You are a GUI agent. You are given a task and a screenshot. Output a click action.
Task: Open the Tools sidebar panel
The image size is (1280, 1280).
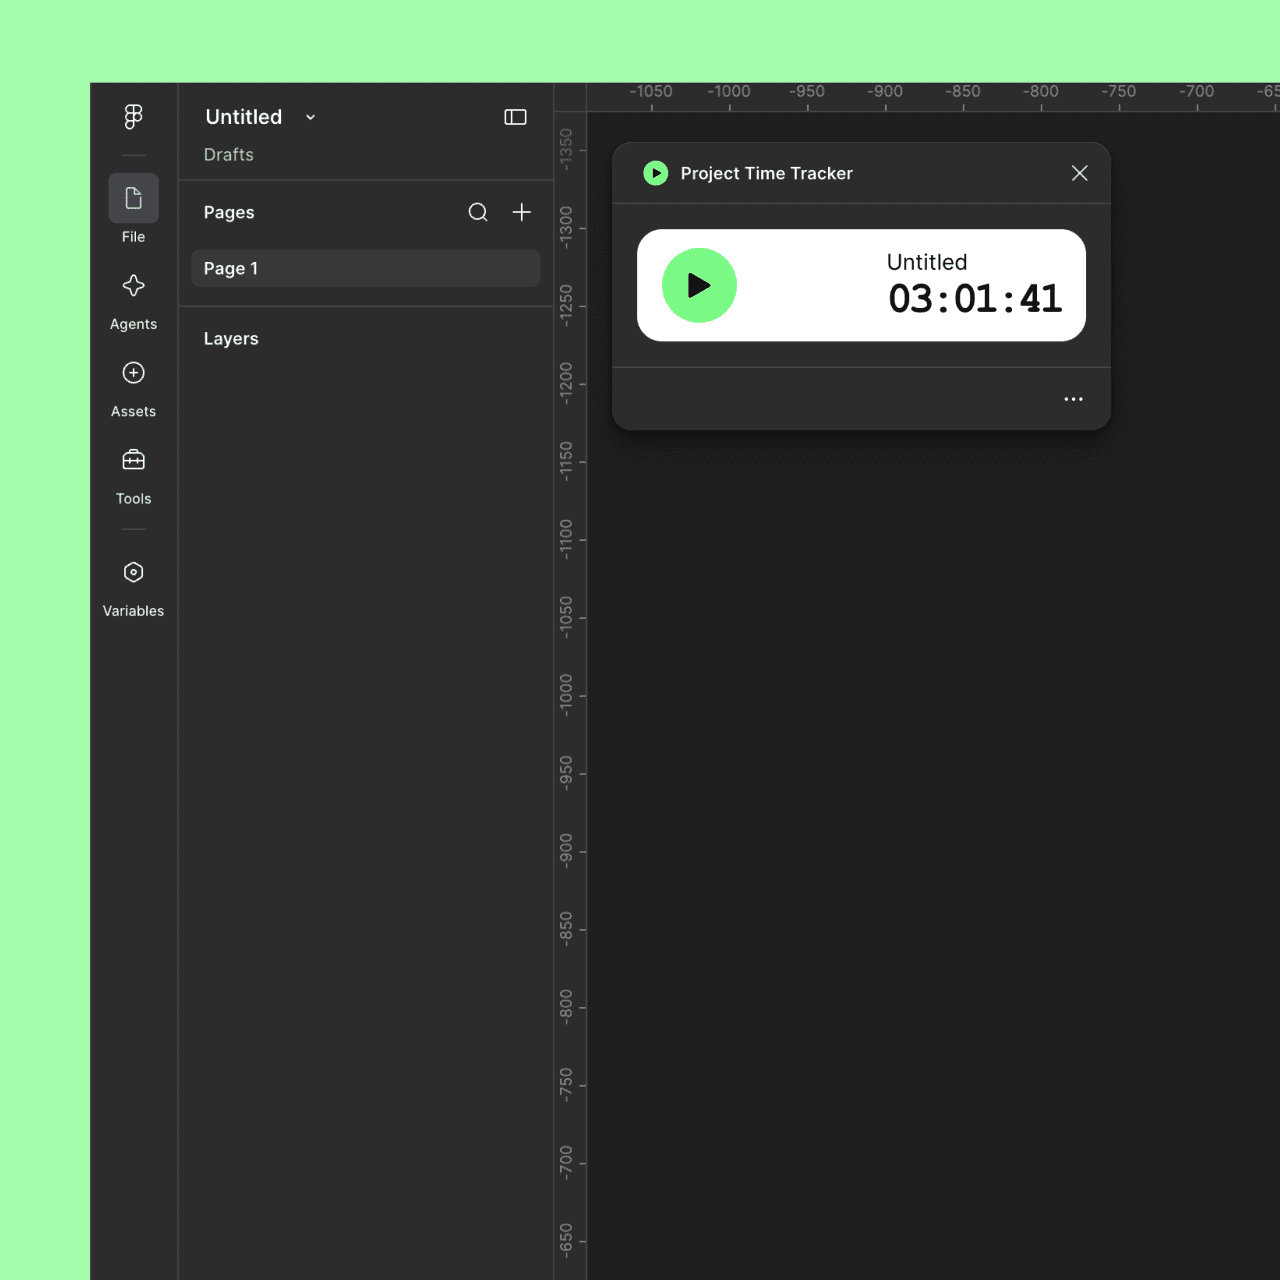(x=133, y=460)
